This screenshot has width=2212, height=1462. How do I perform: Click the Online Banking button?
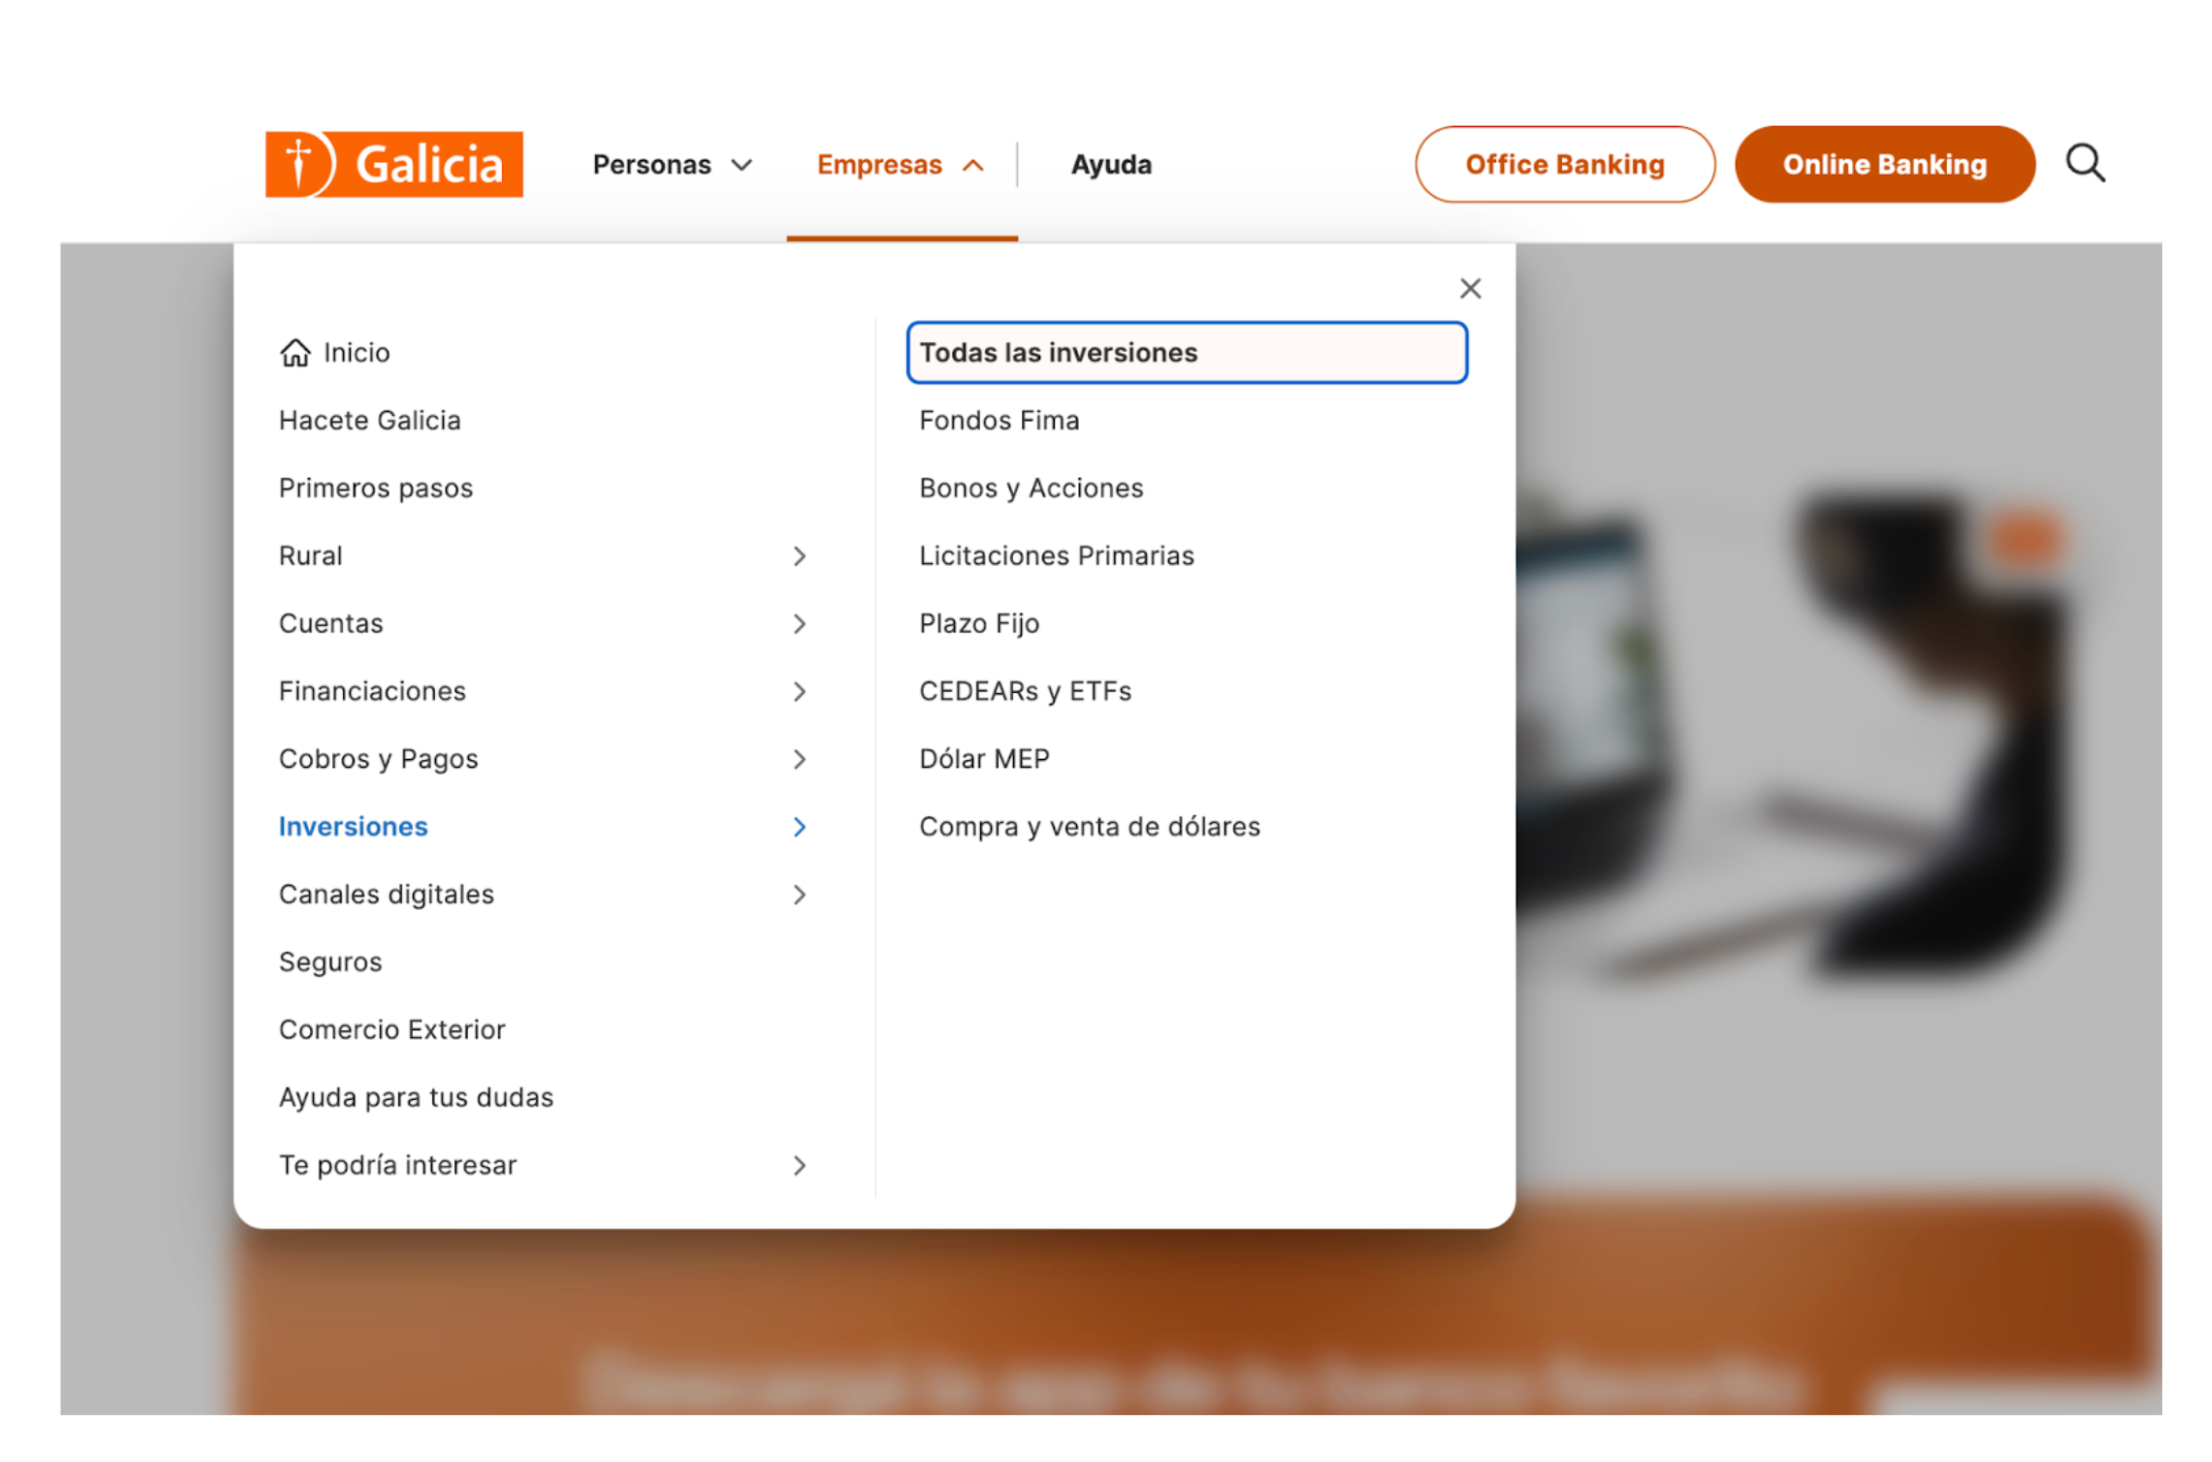click(x=1884, y=164)
